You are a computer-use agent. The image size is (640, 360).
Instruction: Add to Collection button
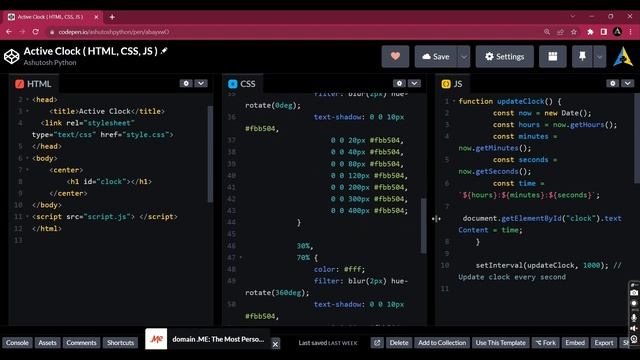click(442, 342)
